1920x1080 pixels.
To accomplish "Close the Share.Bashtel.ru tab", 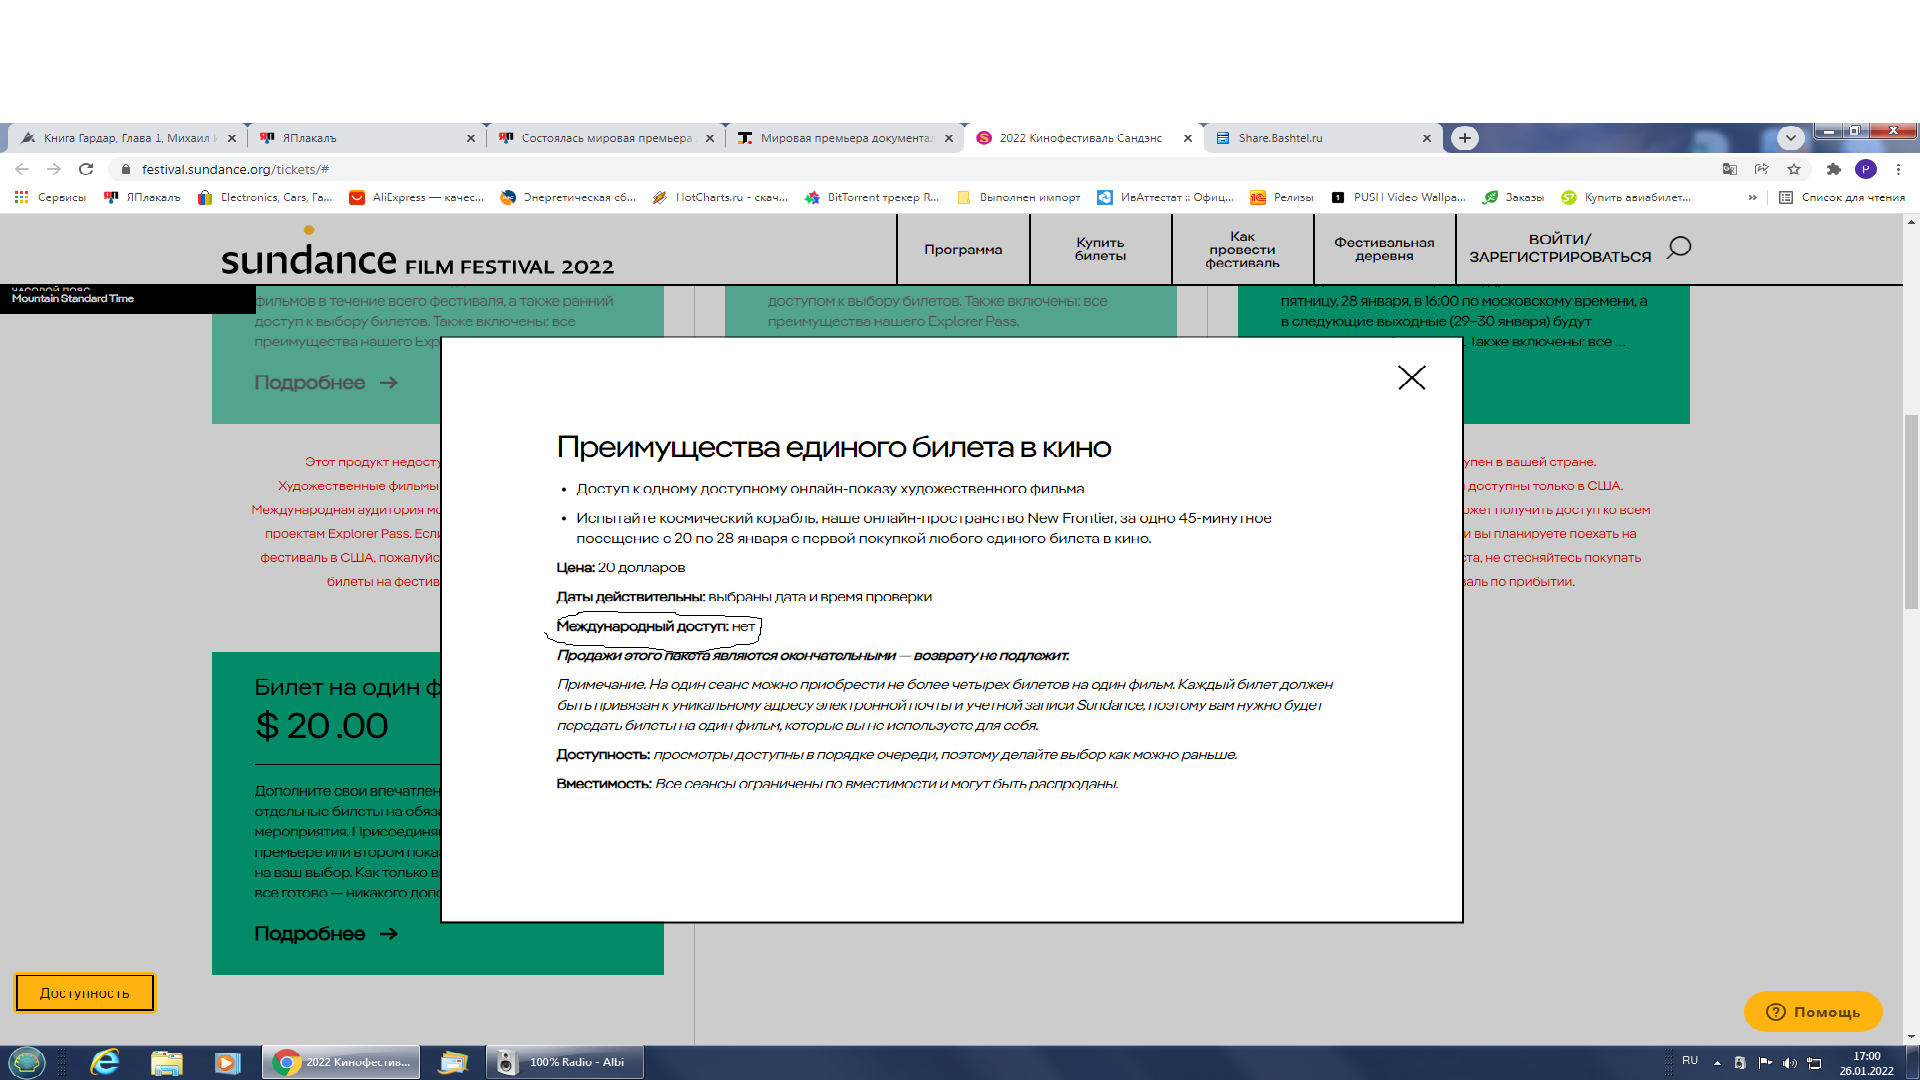I will coord(1427,138).
